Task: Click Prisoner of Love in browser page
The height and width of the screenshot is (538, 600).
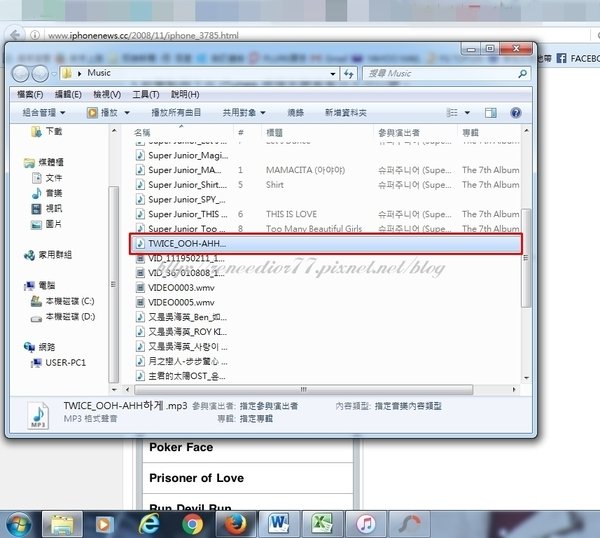Action: tap(196, 478)
